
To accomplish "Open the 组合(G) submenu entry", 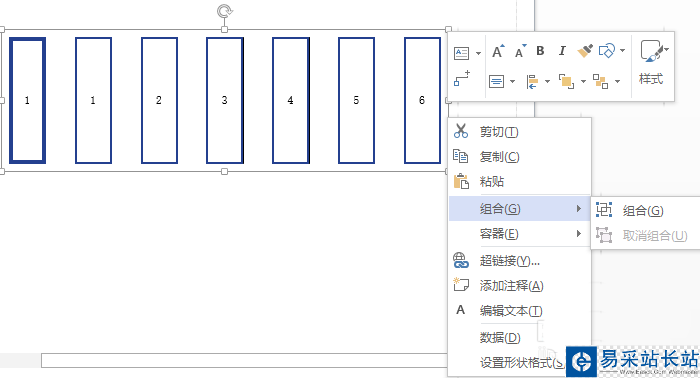I will coord(520,208).
